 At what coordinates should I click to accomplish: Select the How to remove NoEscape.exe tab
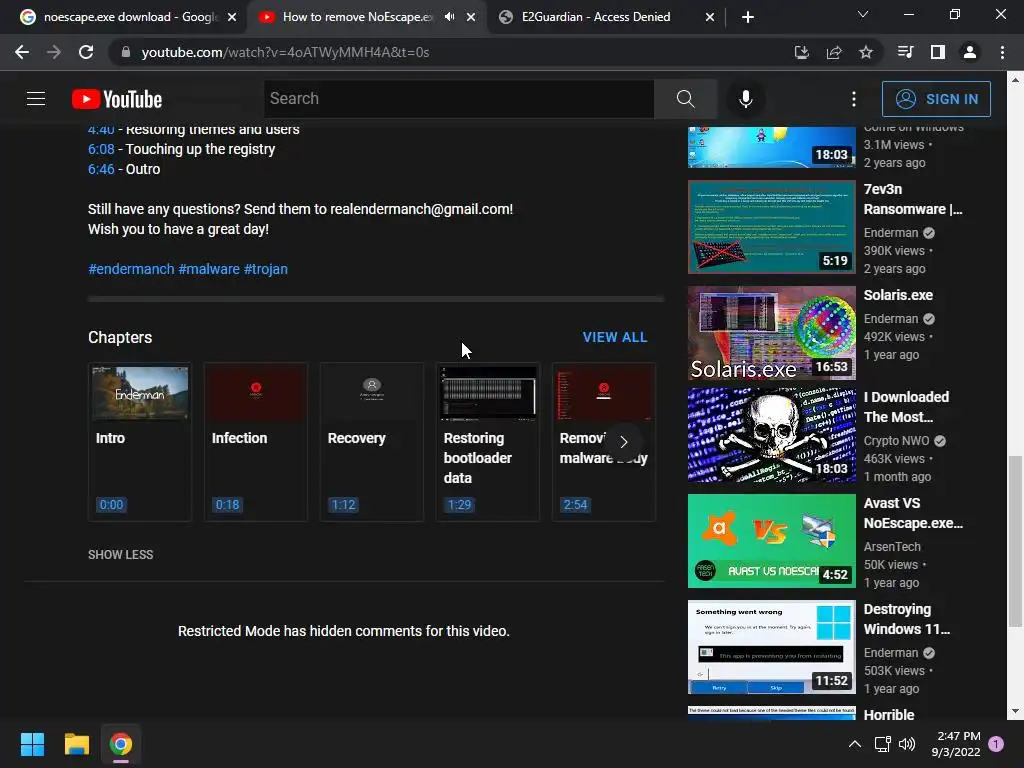(357, 17)
